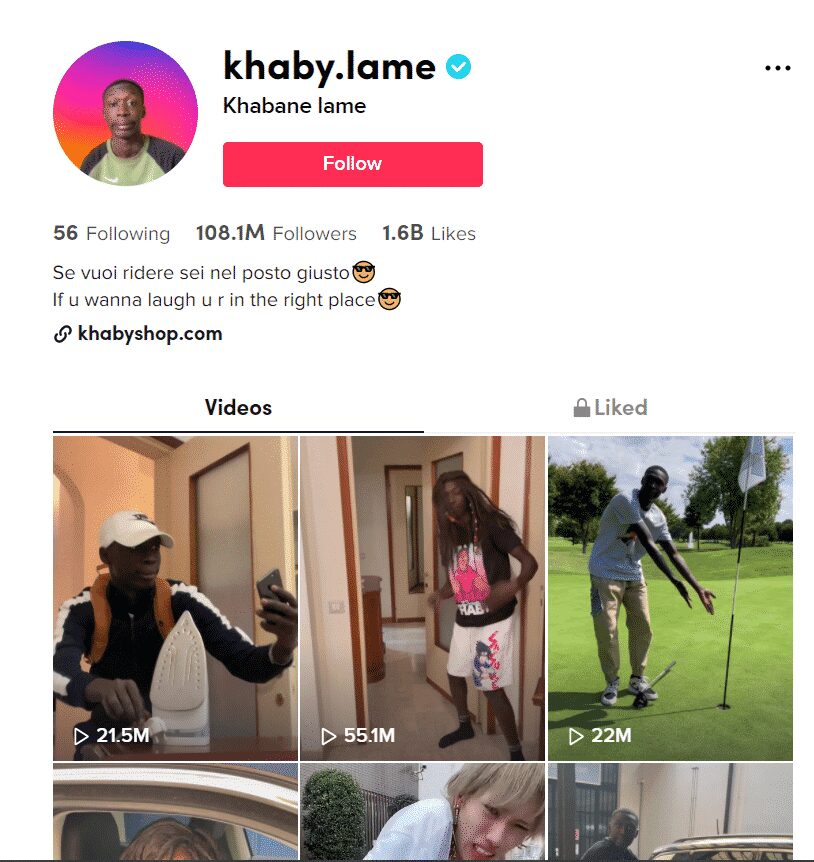Open the three-dot more options menu
Image resolution: width=814 pixels, height=862 pixels.
click(x=778, y=68)
